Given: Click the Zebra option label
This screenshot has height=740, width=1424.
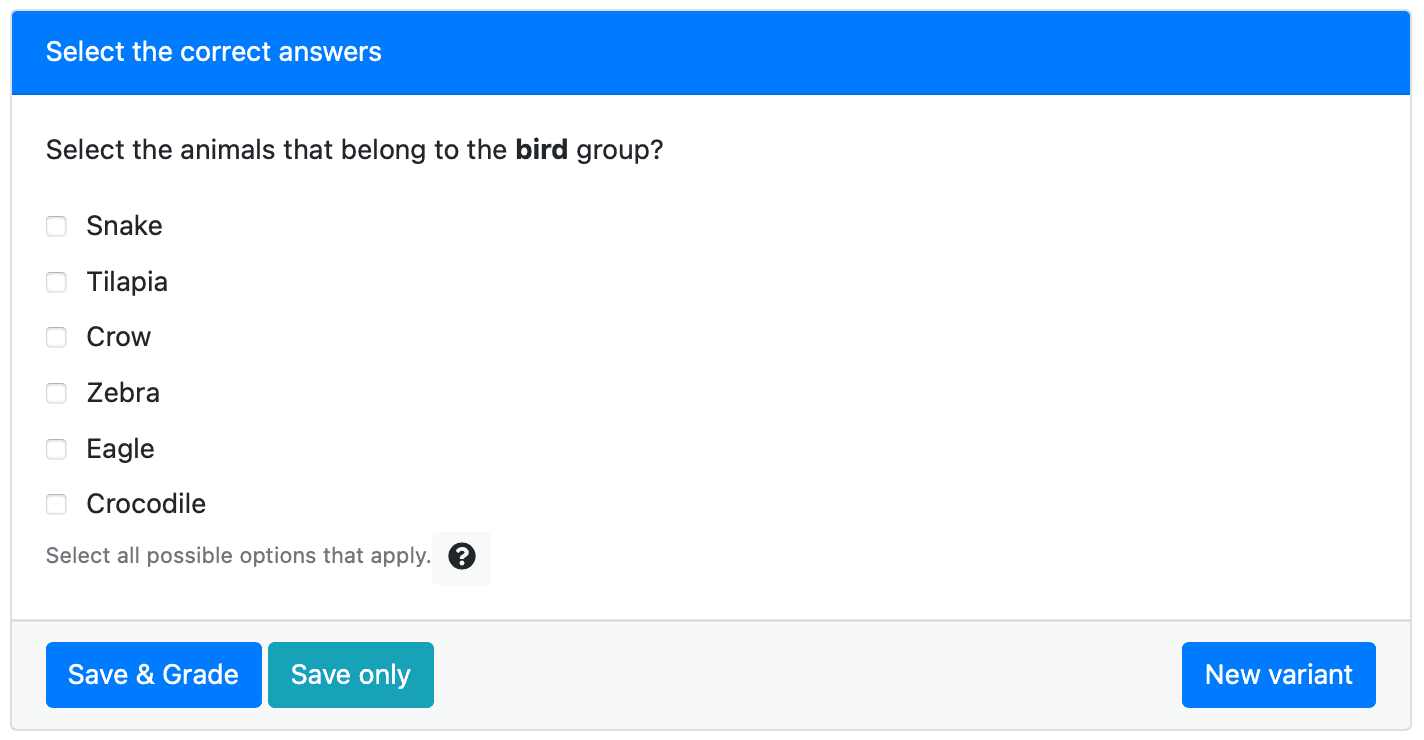Looking at the screenshot, I should coord(123,393).
